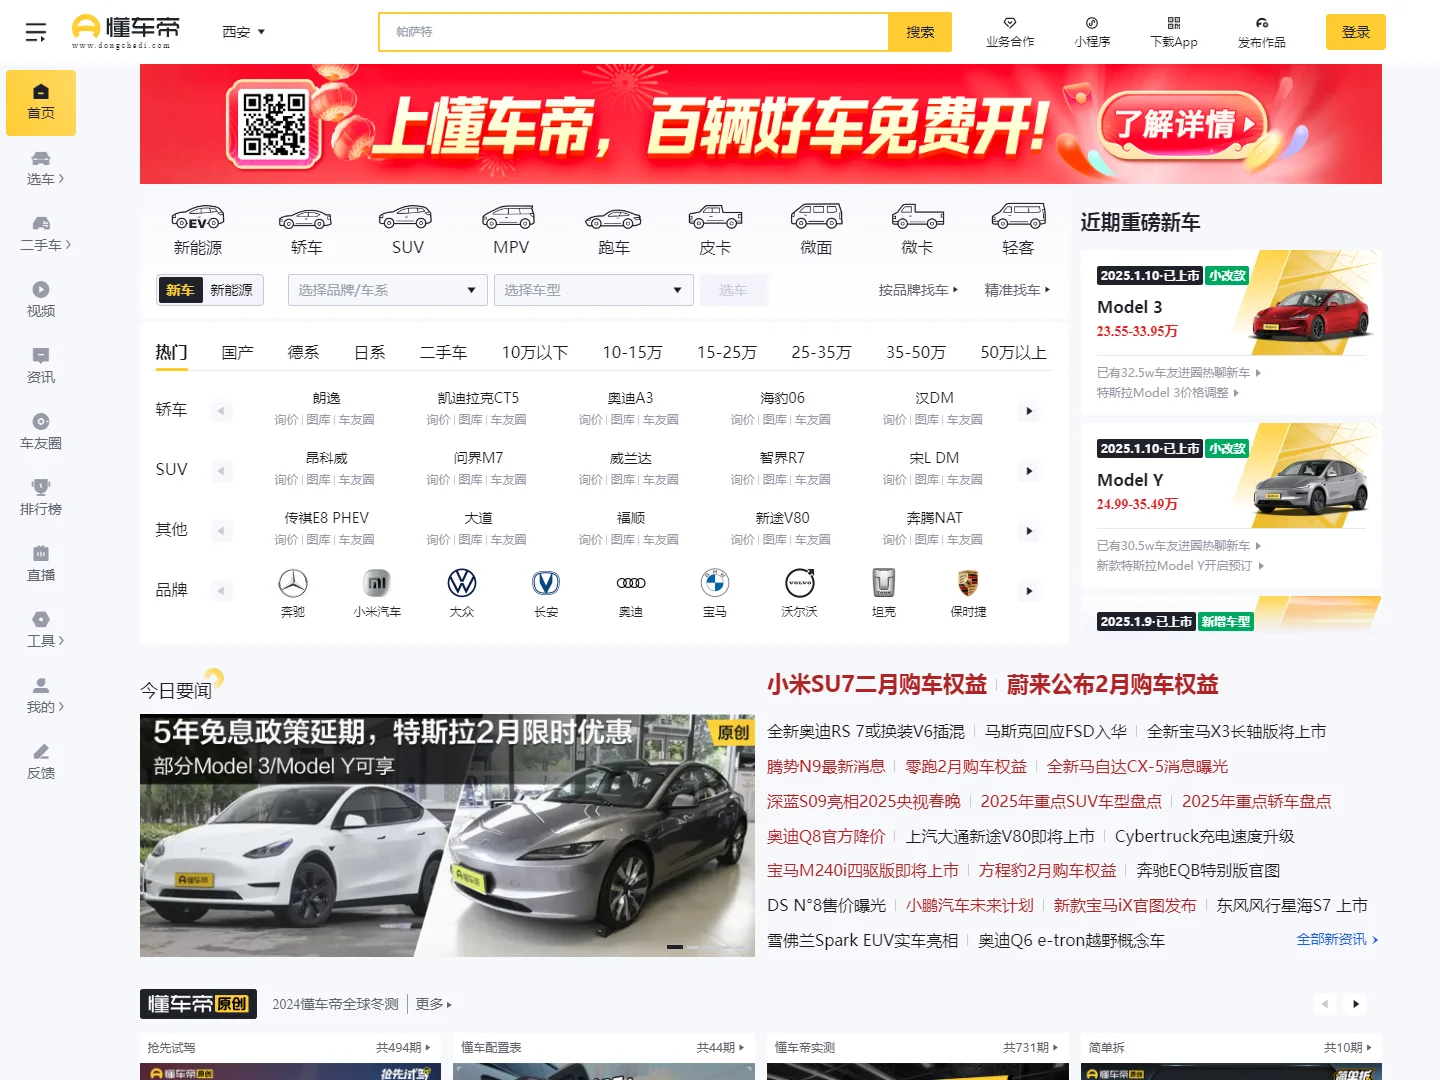Open the hamburger menu icon

coord(36,32)
